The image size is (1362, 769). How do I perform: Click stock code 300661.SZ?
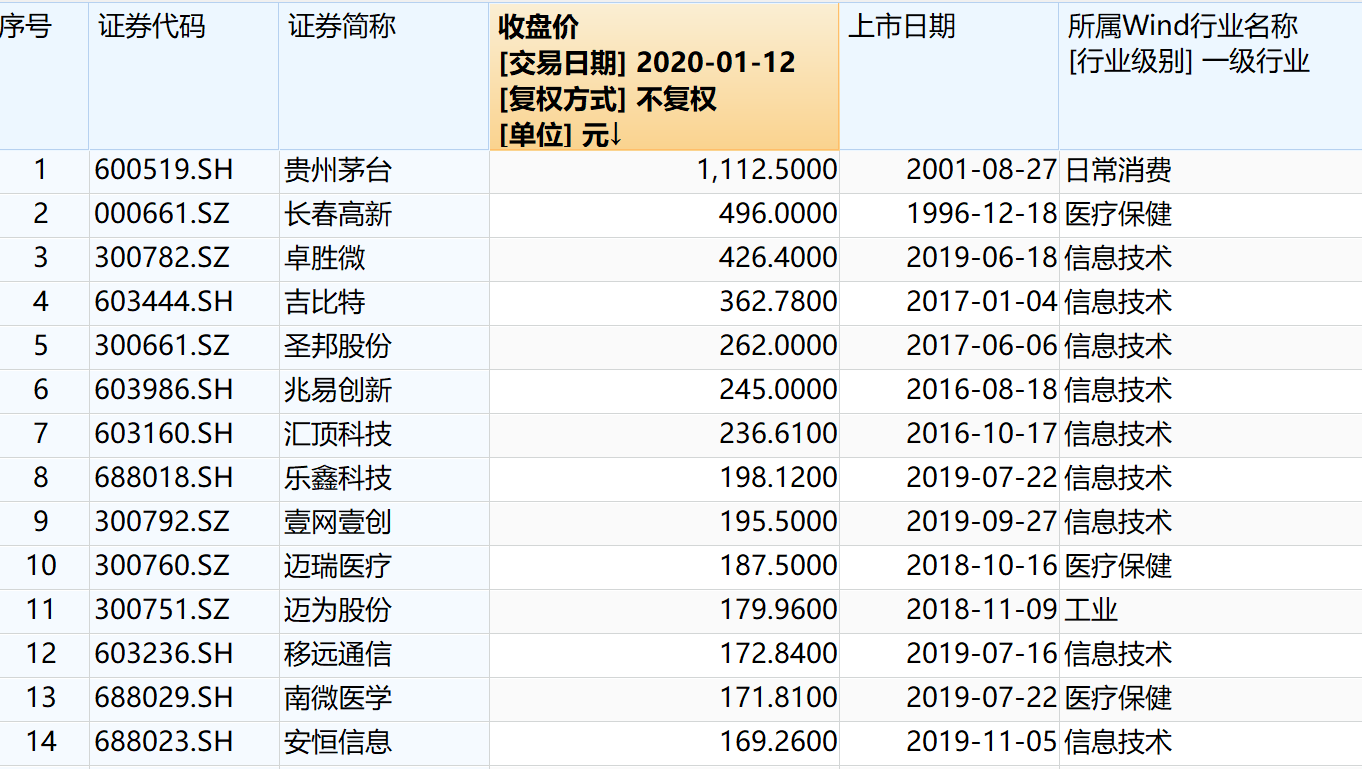162,346
